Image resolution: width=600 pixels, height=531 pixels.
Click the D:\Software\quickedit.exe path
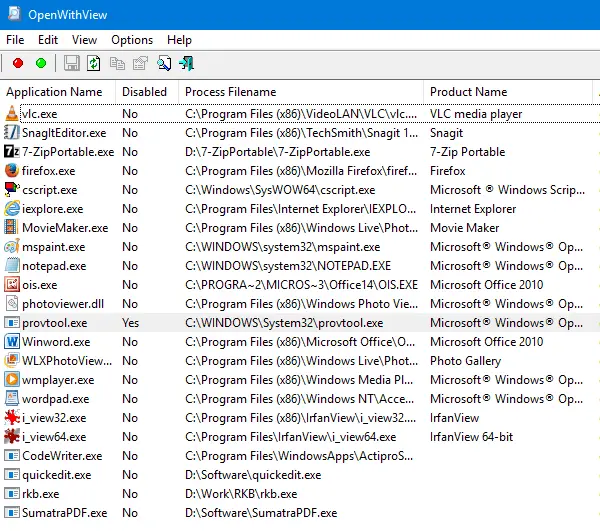coord(253,475)
